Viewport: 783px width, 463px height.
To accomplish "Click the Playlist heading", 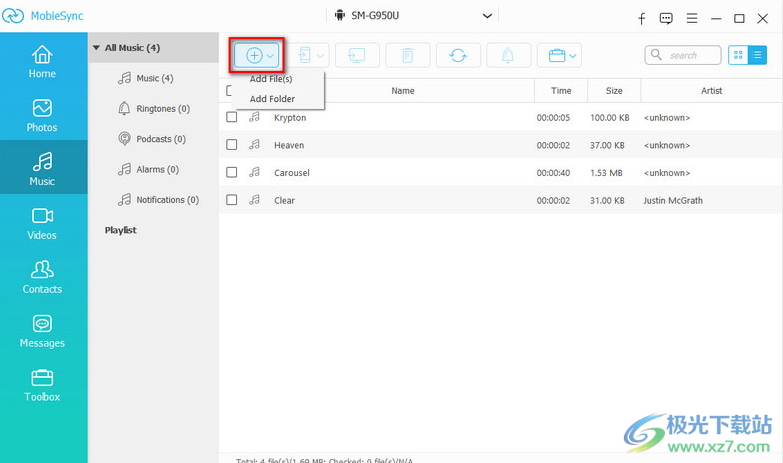I will point(120,230).
